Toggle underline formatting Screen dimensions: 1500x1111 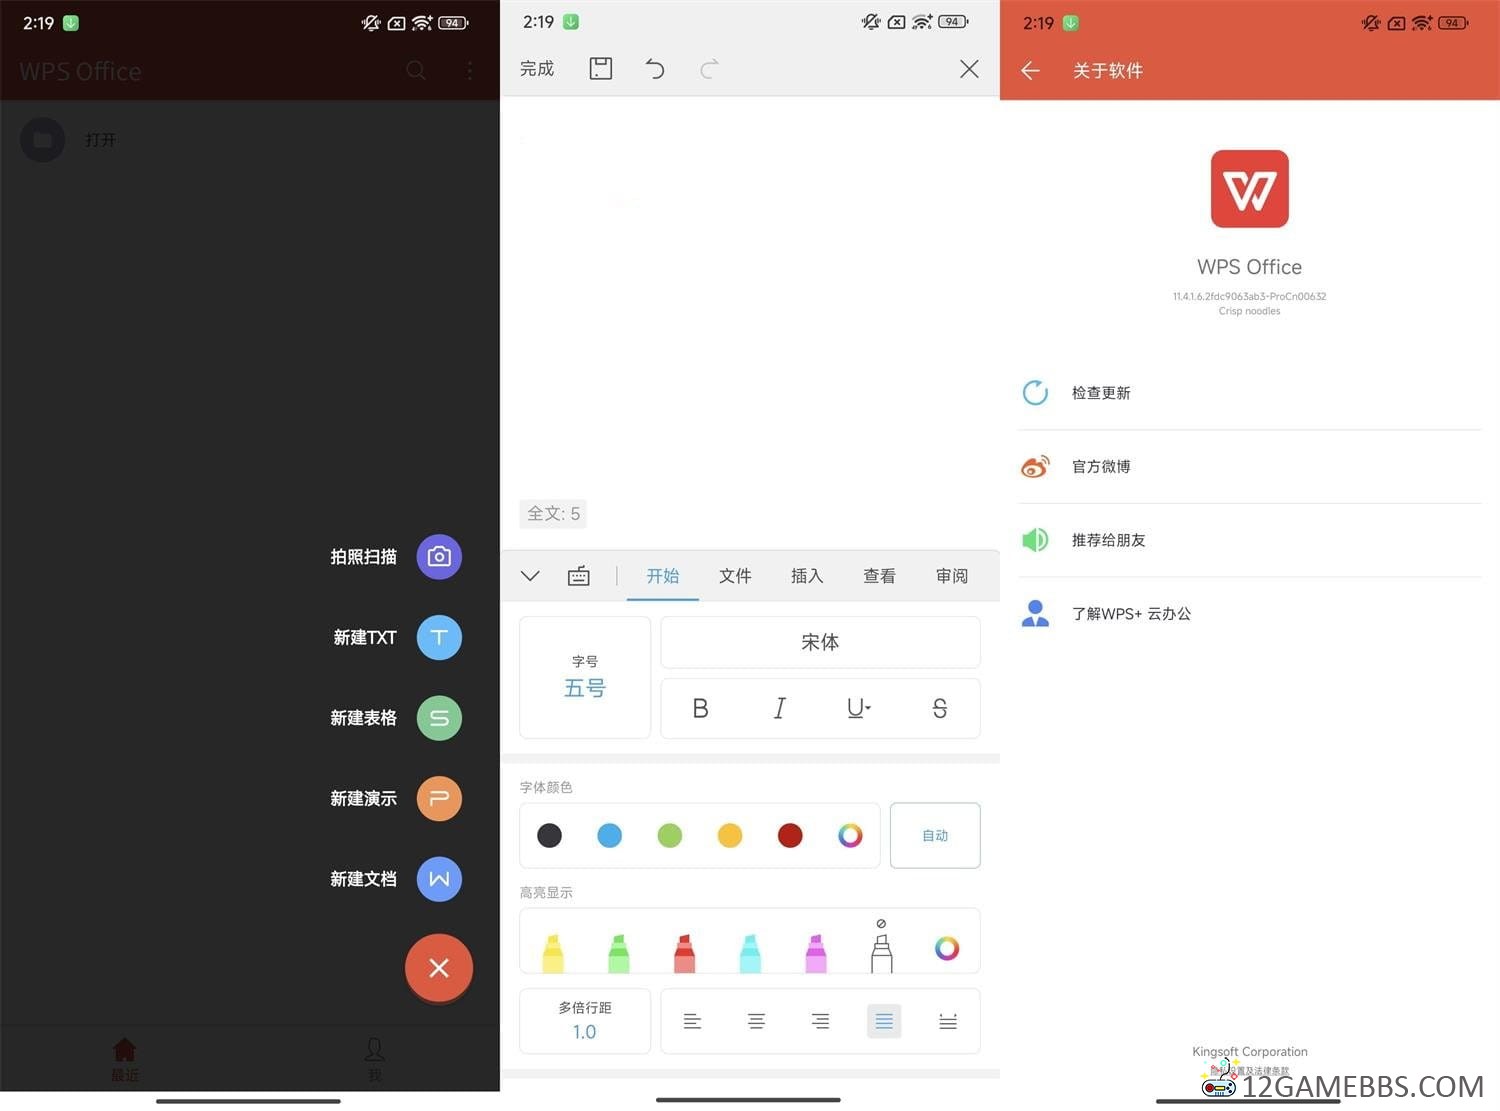(859, 708)
